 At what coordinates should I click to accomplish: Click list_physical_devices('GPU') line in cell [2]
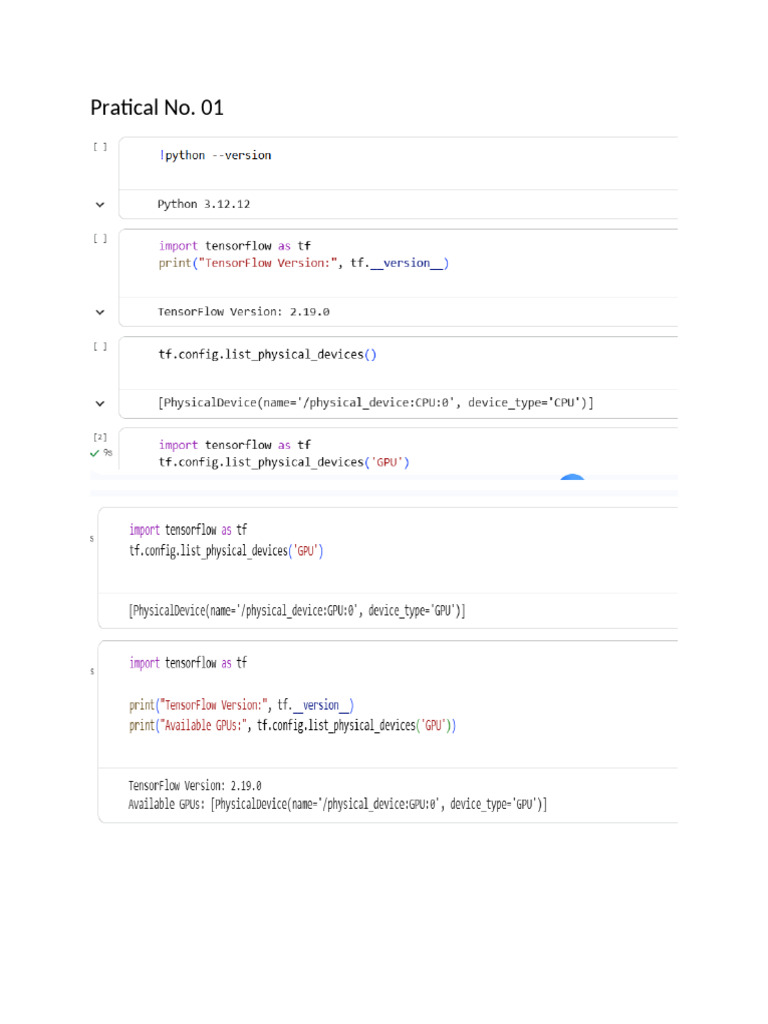284,462
